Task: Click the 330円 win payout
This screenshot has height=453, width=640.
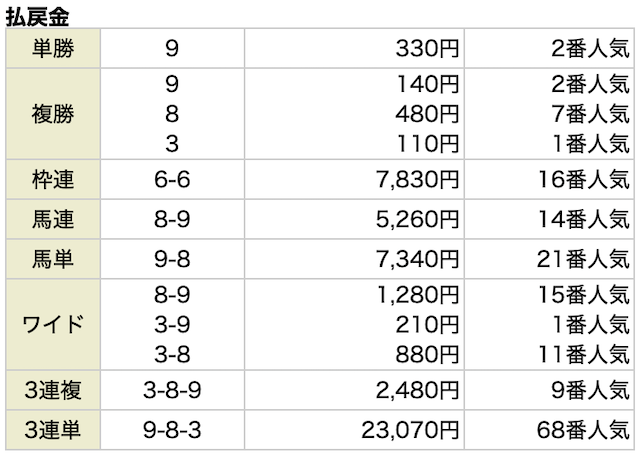Action: click(427, 47)
